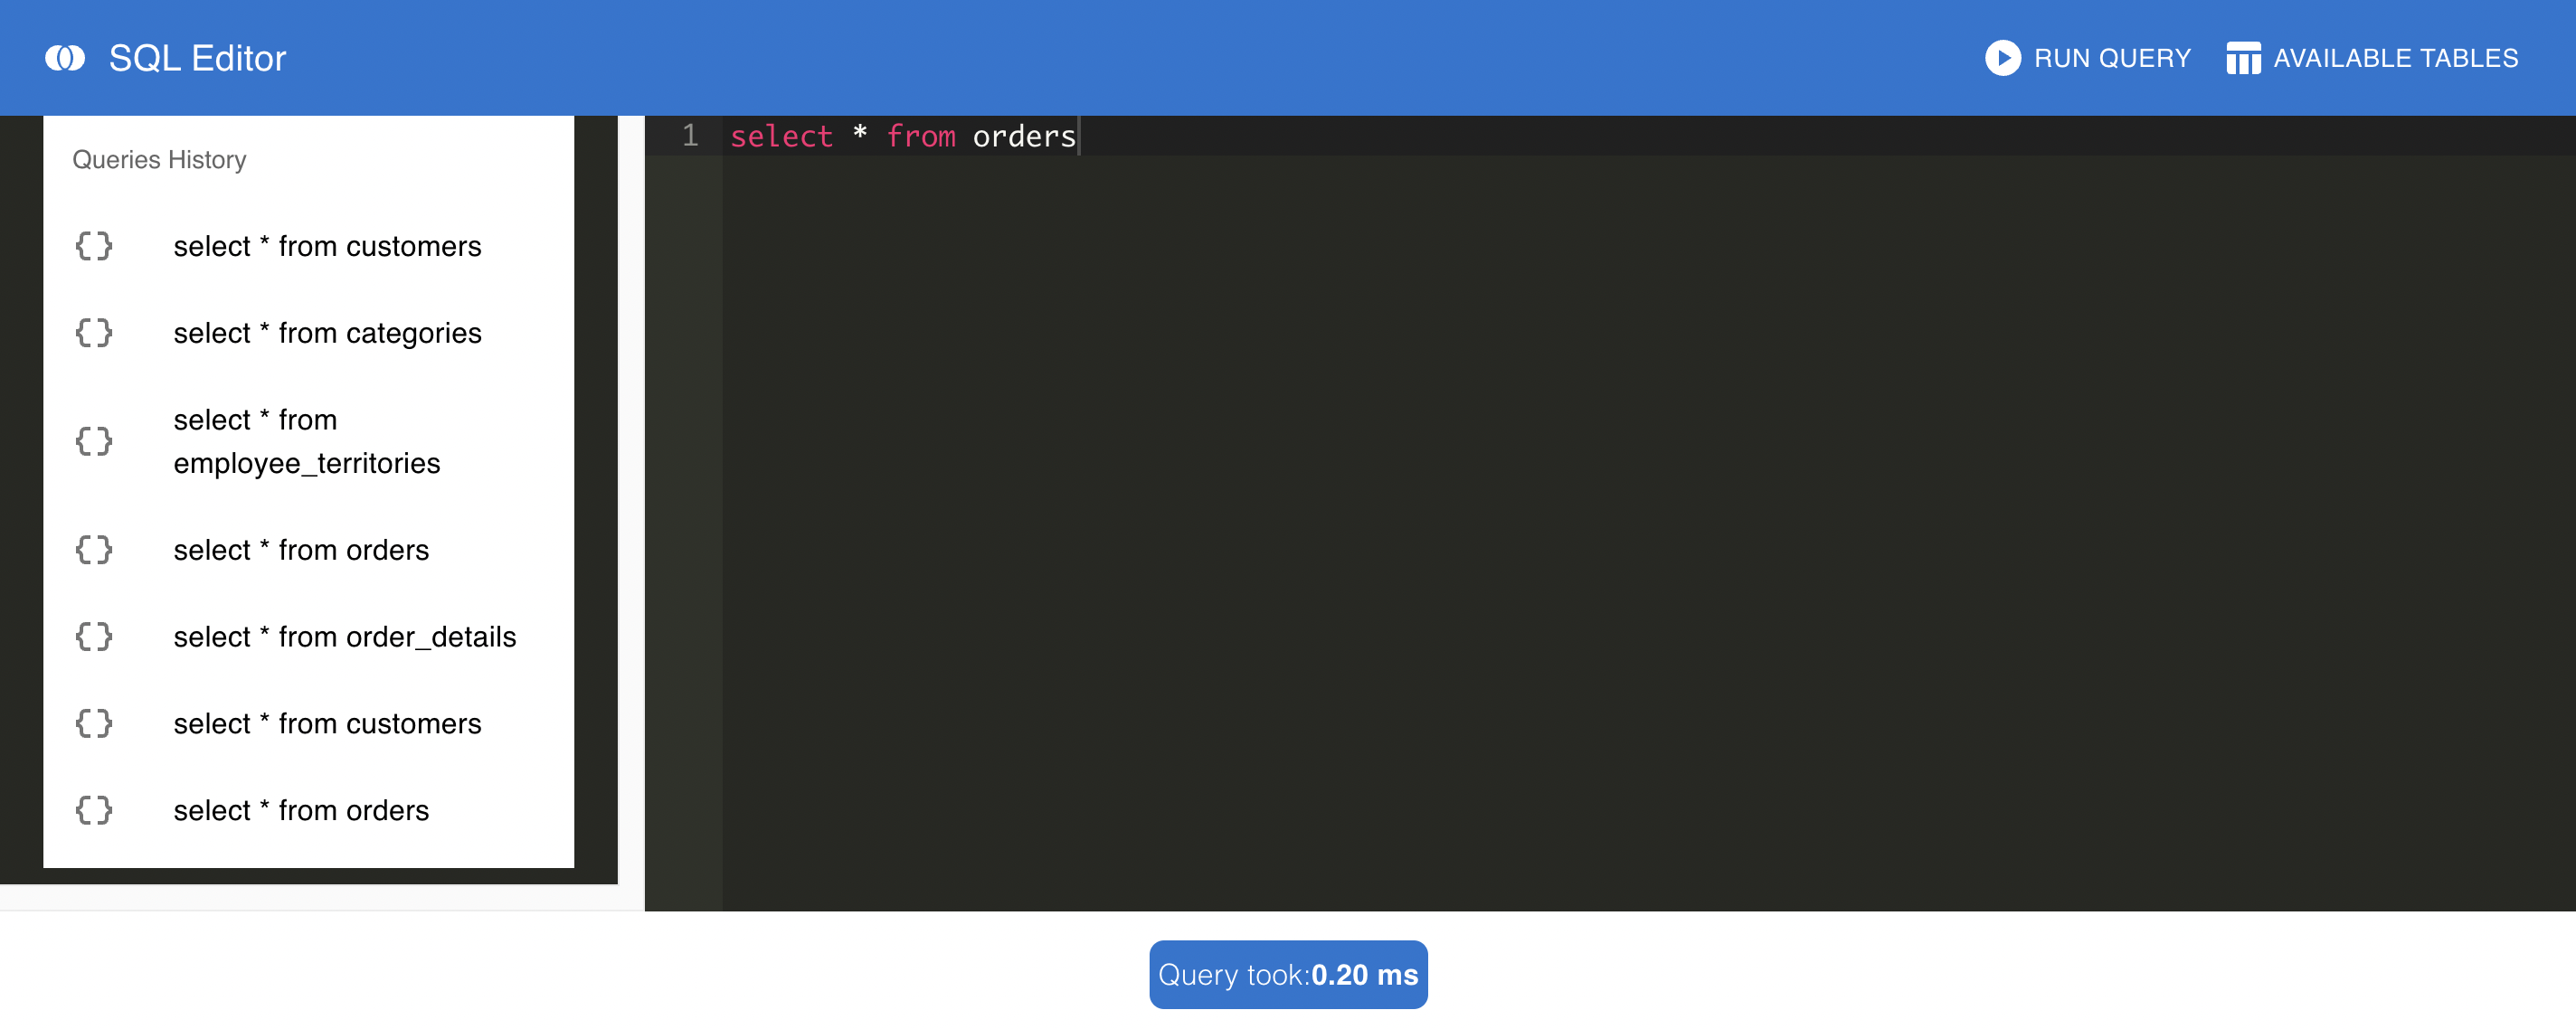Viewport: 2576px width, 1029px height.
Task: Click the Available Tables grid icon
Action: [x=2243, y=58]
